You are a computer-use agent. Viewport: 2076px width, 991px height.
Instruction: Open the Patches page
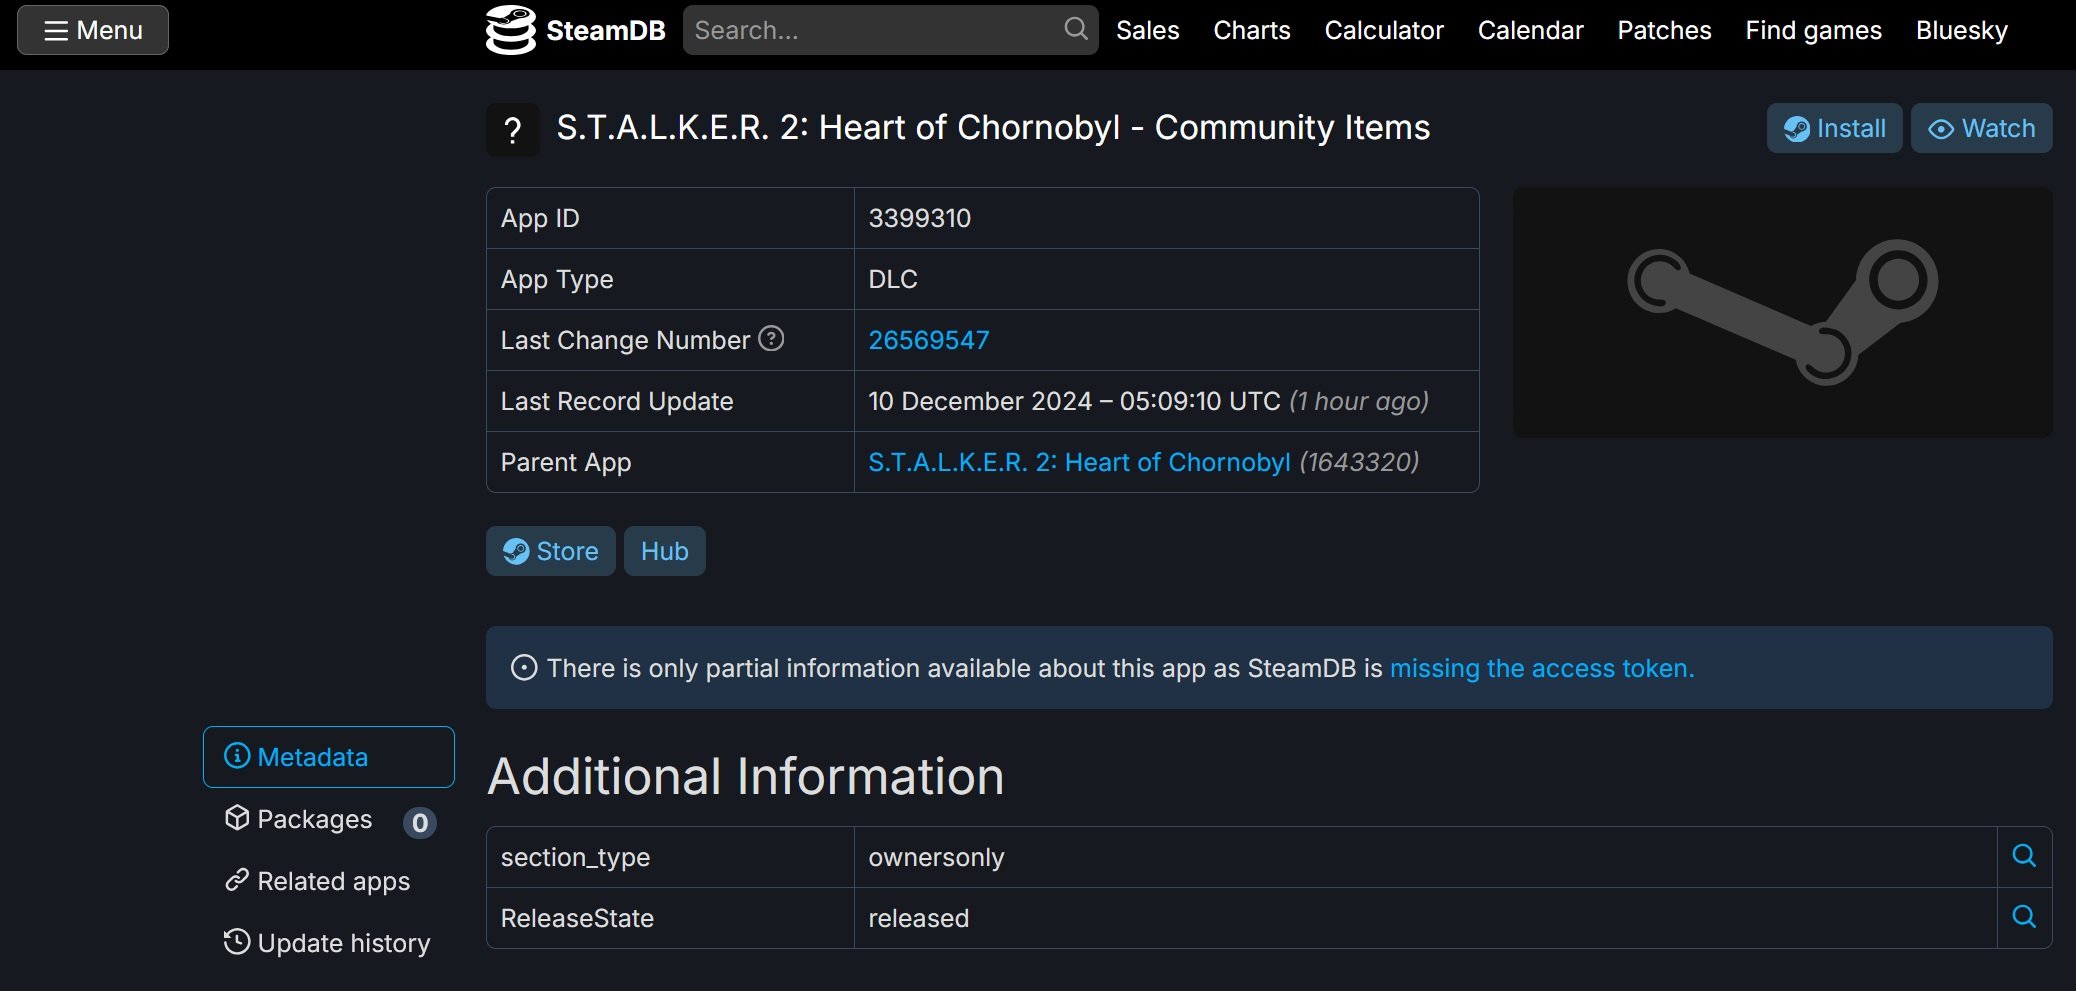[x=1665, y=30]
